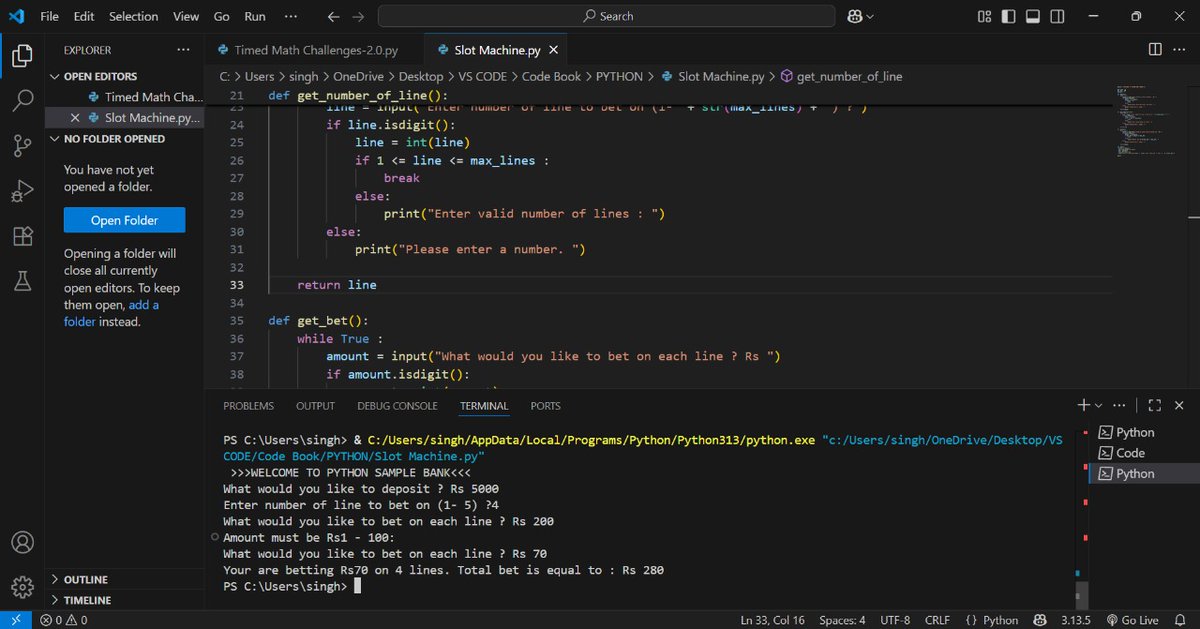Open the Explorer view in activity bar
The image size is (1200, 629).
(x=22, y=56)
